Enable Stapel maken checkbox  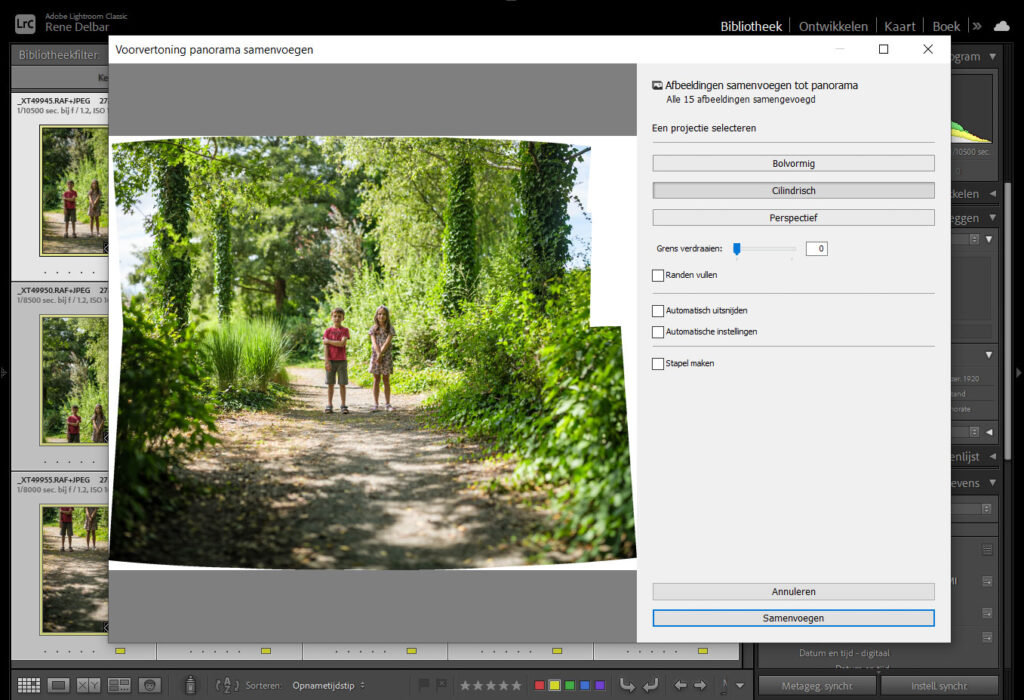click(658, 364)
